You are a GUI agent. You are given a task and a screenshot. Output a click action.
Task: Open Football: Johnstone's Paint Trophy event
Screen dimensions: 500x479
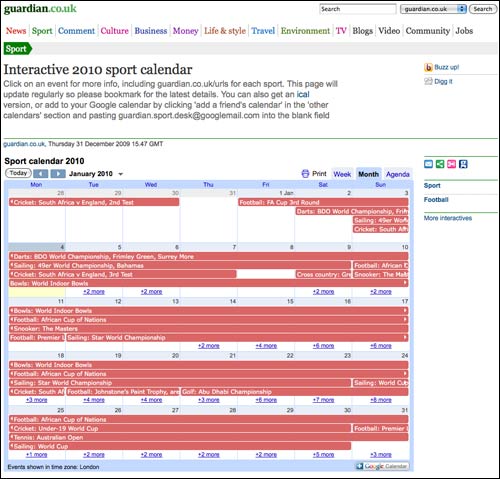point(123,392)
